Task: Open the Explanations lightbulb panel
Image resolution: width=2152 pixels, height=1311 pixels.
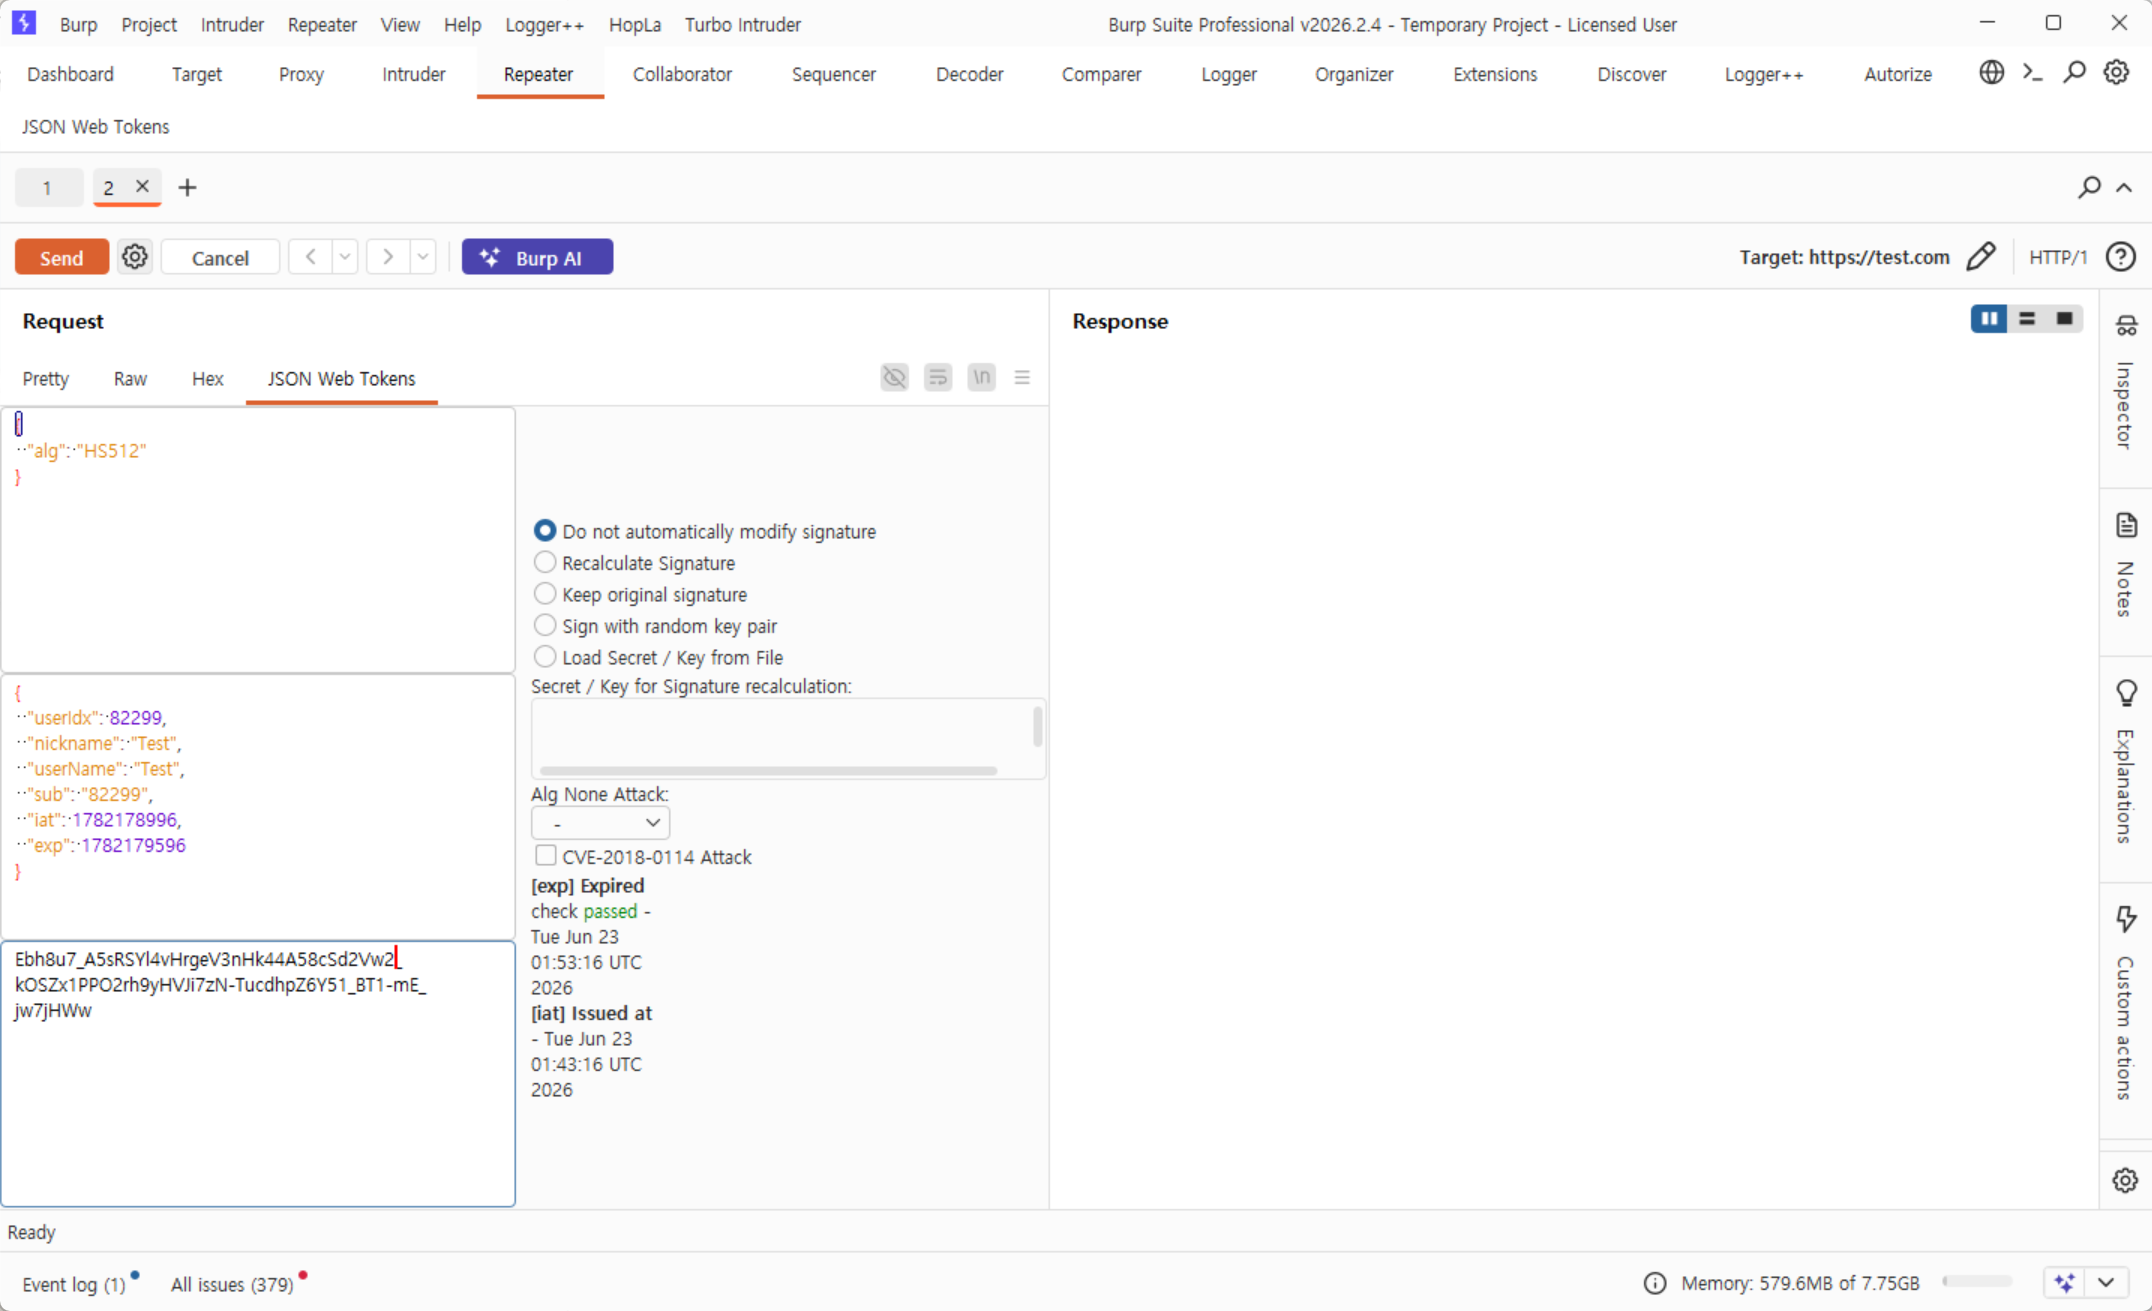Action: click(2126, 763)
